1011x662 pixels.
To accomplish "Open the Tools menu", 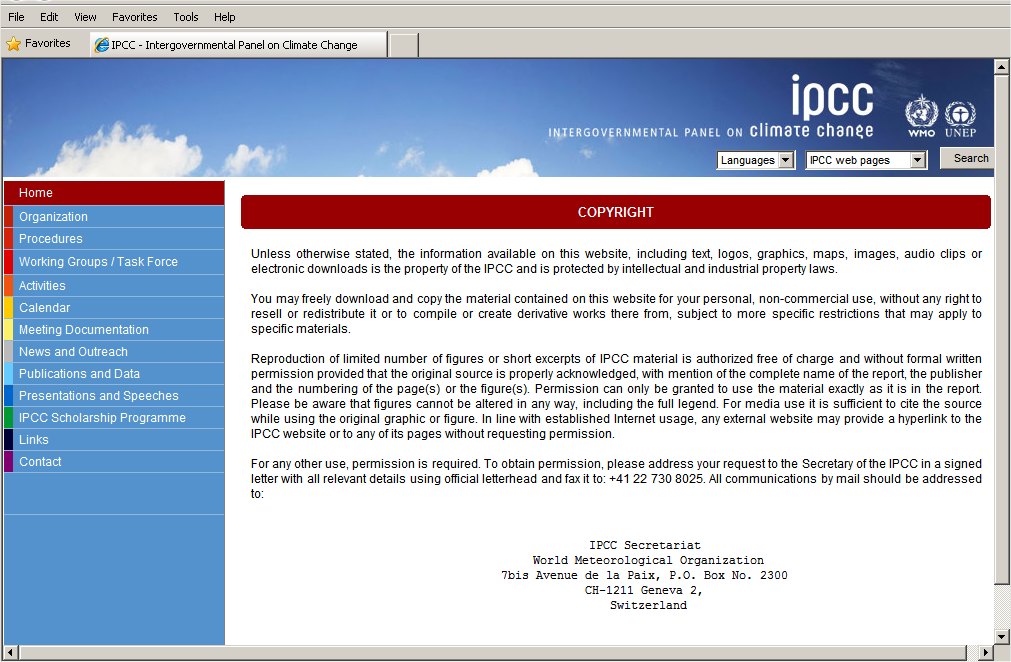I will click(186, 17).
